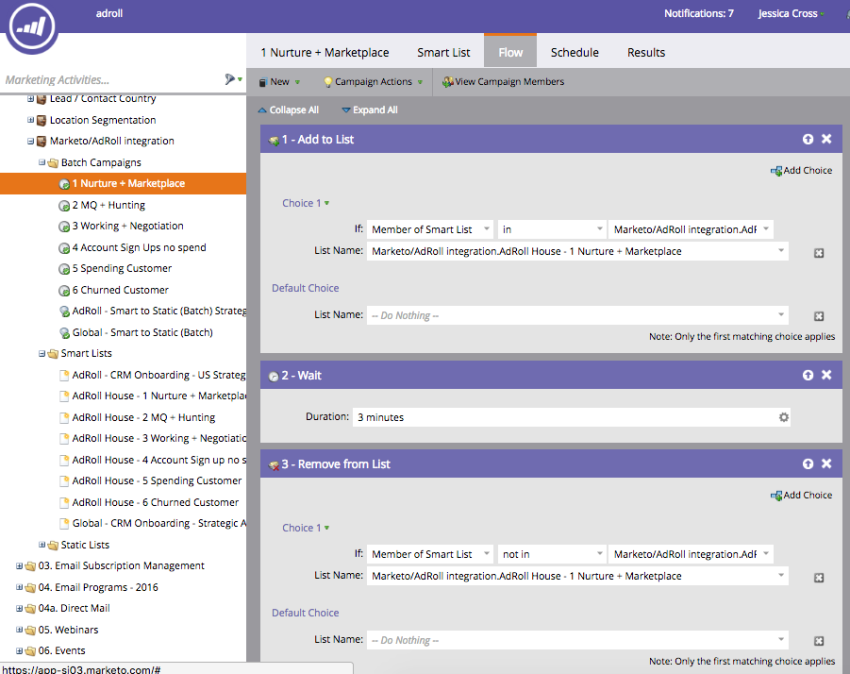Close the Add to List flow step
The width and height of the screenshot is (850, 674).
(x=826, y=140)
